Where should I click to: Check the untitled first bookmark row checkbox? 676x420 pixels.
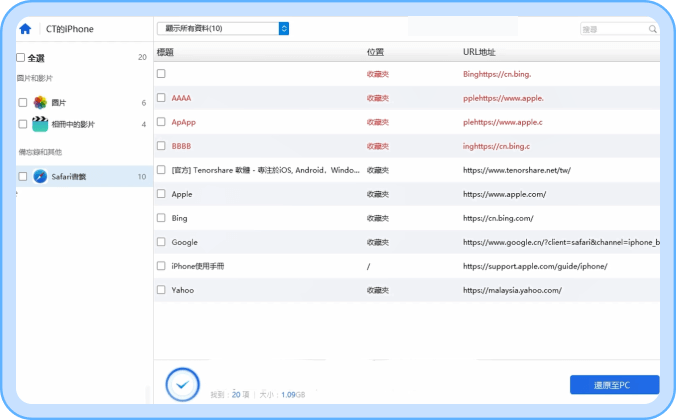[161, 73]
